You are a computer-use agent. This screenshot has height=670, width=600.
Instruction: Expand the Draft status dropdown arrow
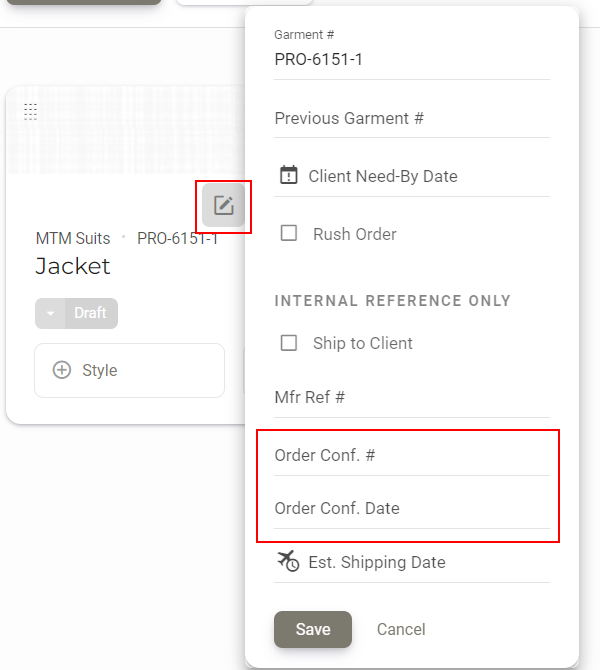50,313
